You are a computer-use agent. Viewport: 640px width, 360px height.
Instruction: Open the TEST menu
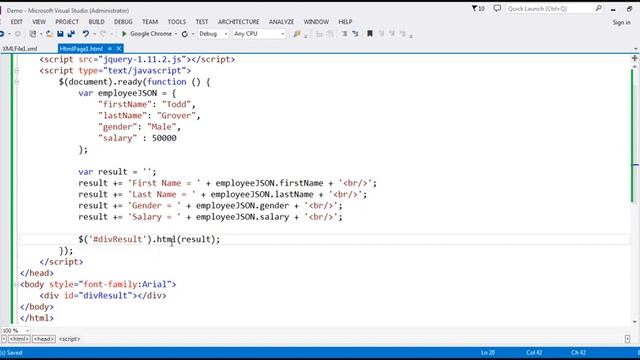click(x=202, y=22)
